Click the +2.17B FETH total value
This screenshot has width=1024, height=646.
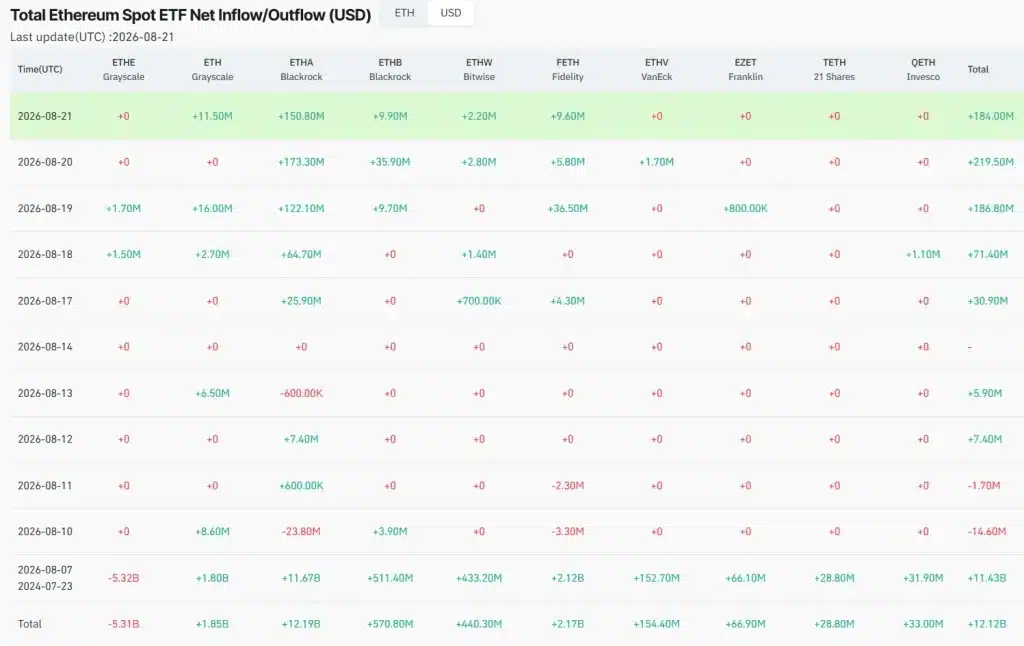pos(568,624)
